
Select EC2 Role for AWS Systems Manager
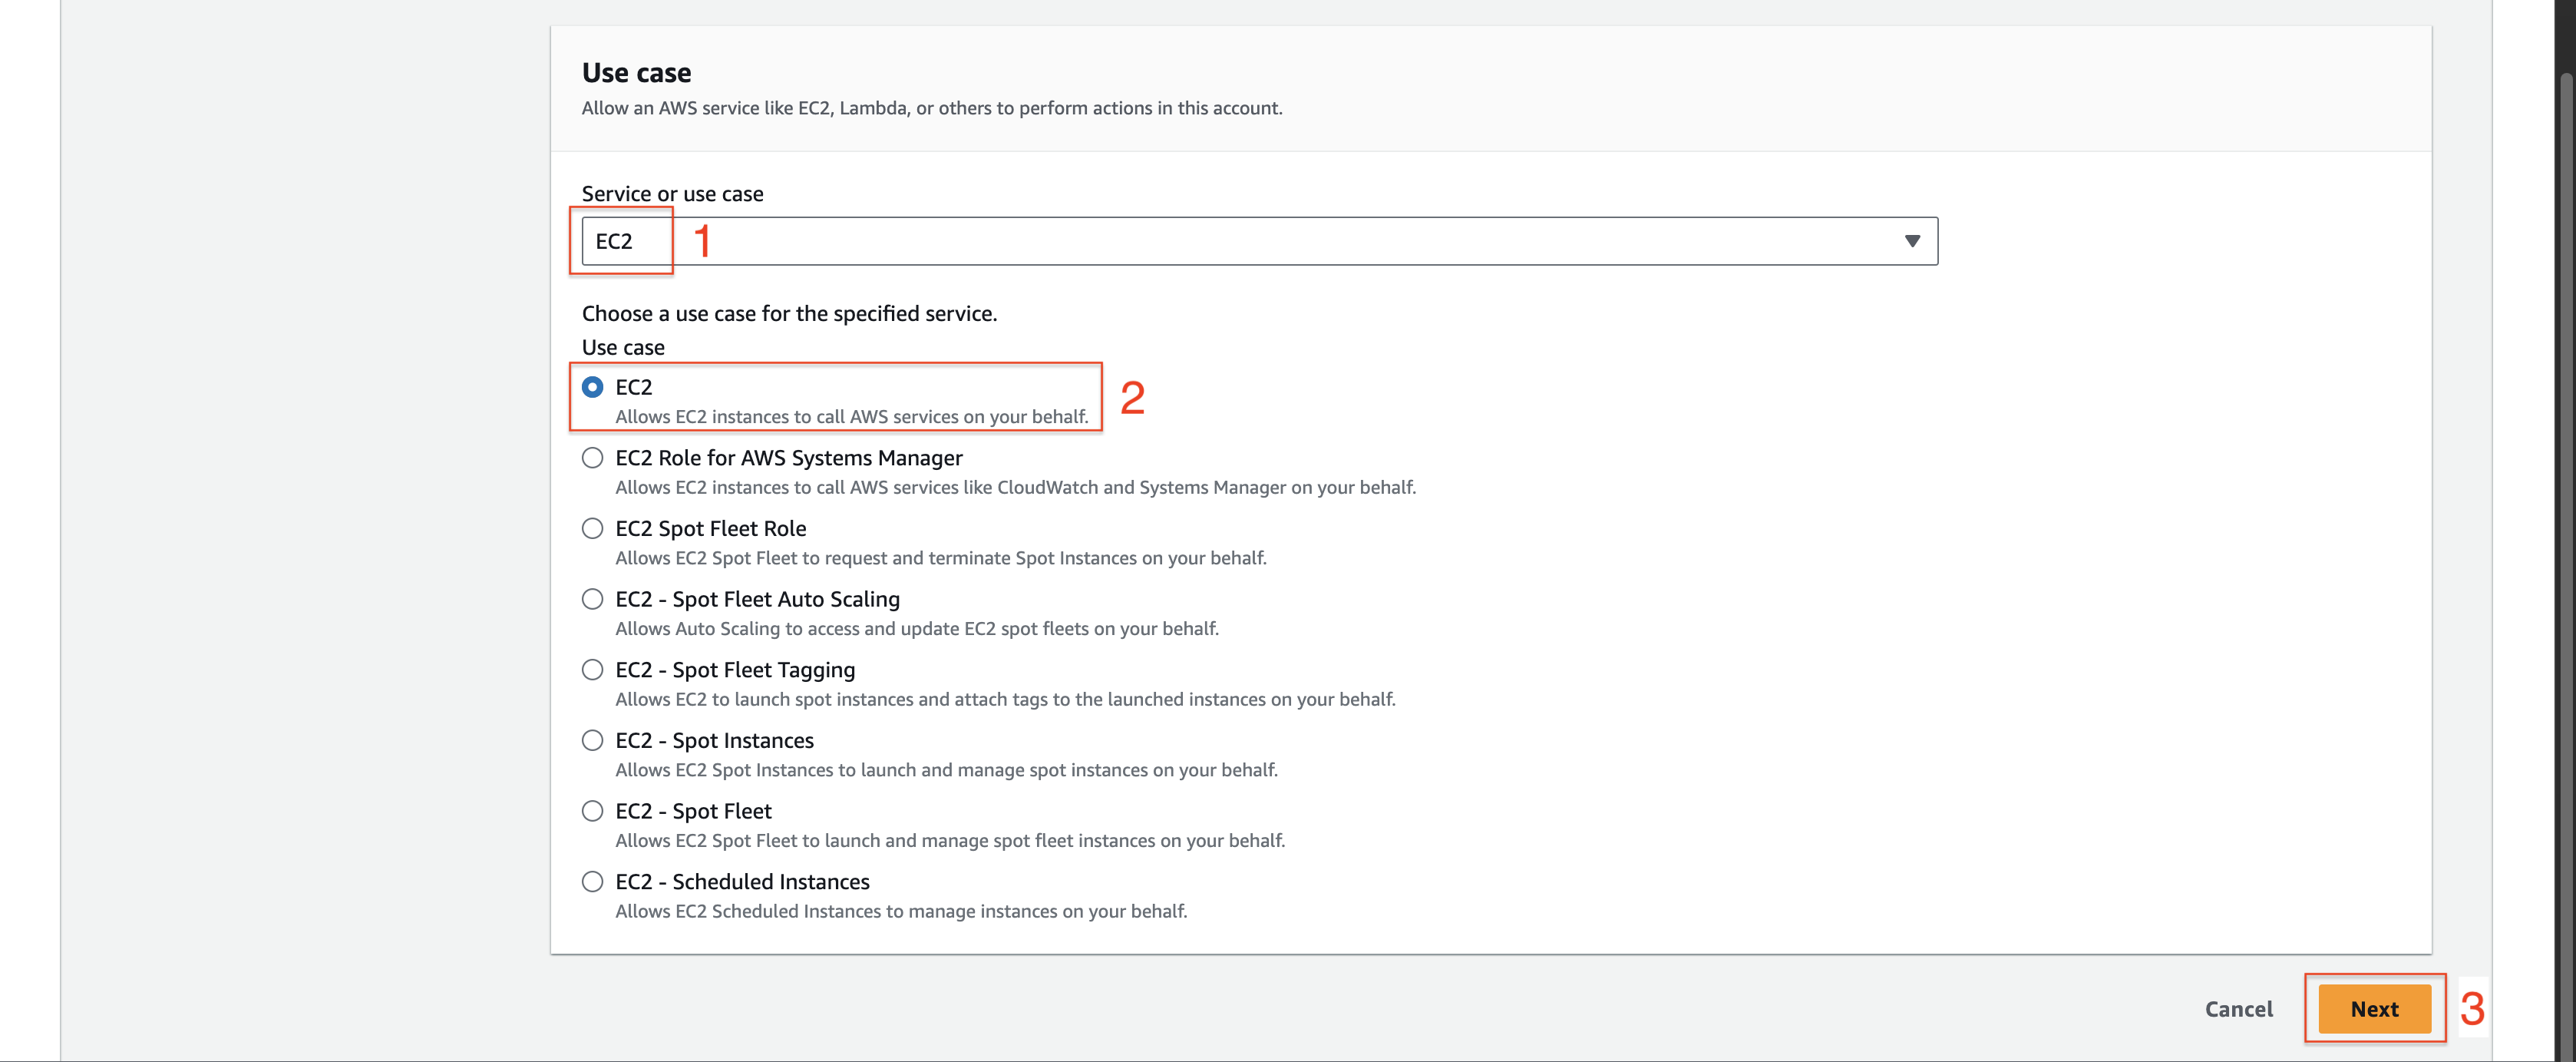tap(592, 458)
